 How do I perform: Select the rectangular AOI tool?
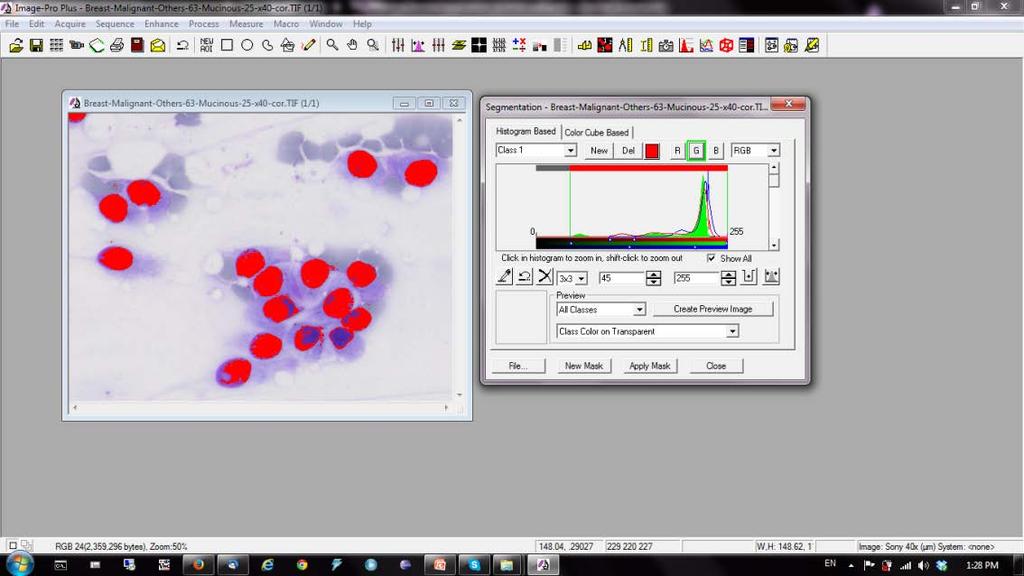(x=227, y=46)
